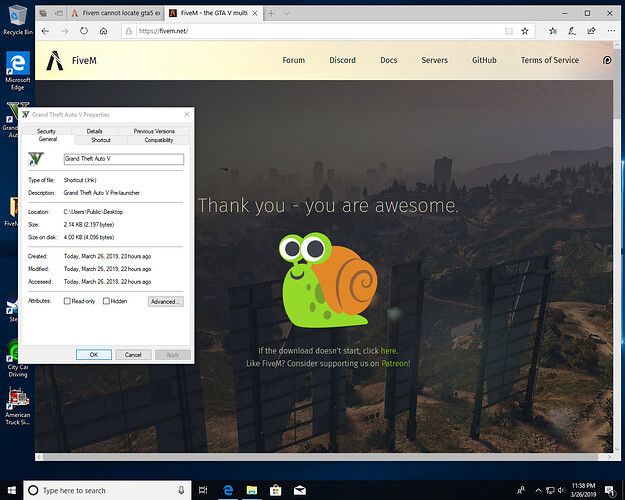The width and height of the screenshot is (625, 500).
Task: Click the padlock site security icon
Action: click(x=129, y=31)
